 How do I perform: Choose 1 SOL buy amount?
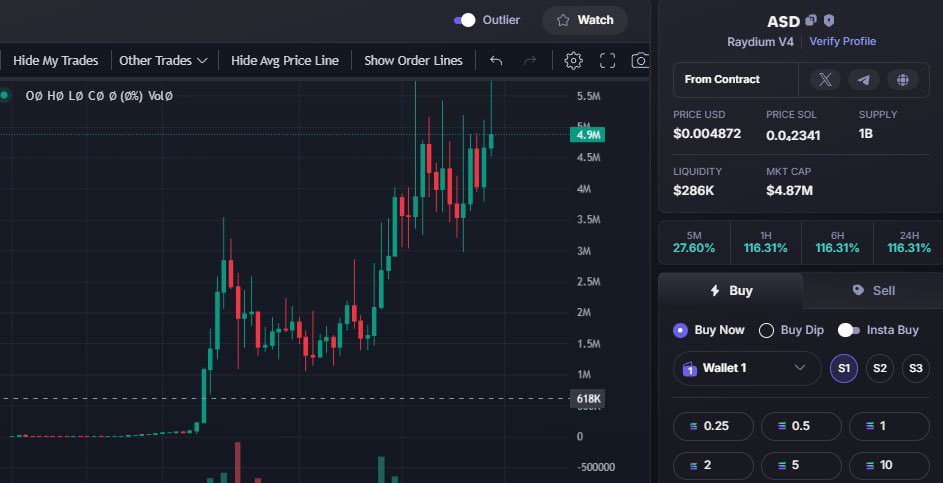[x=889, y=426]
